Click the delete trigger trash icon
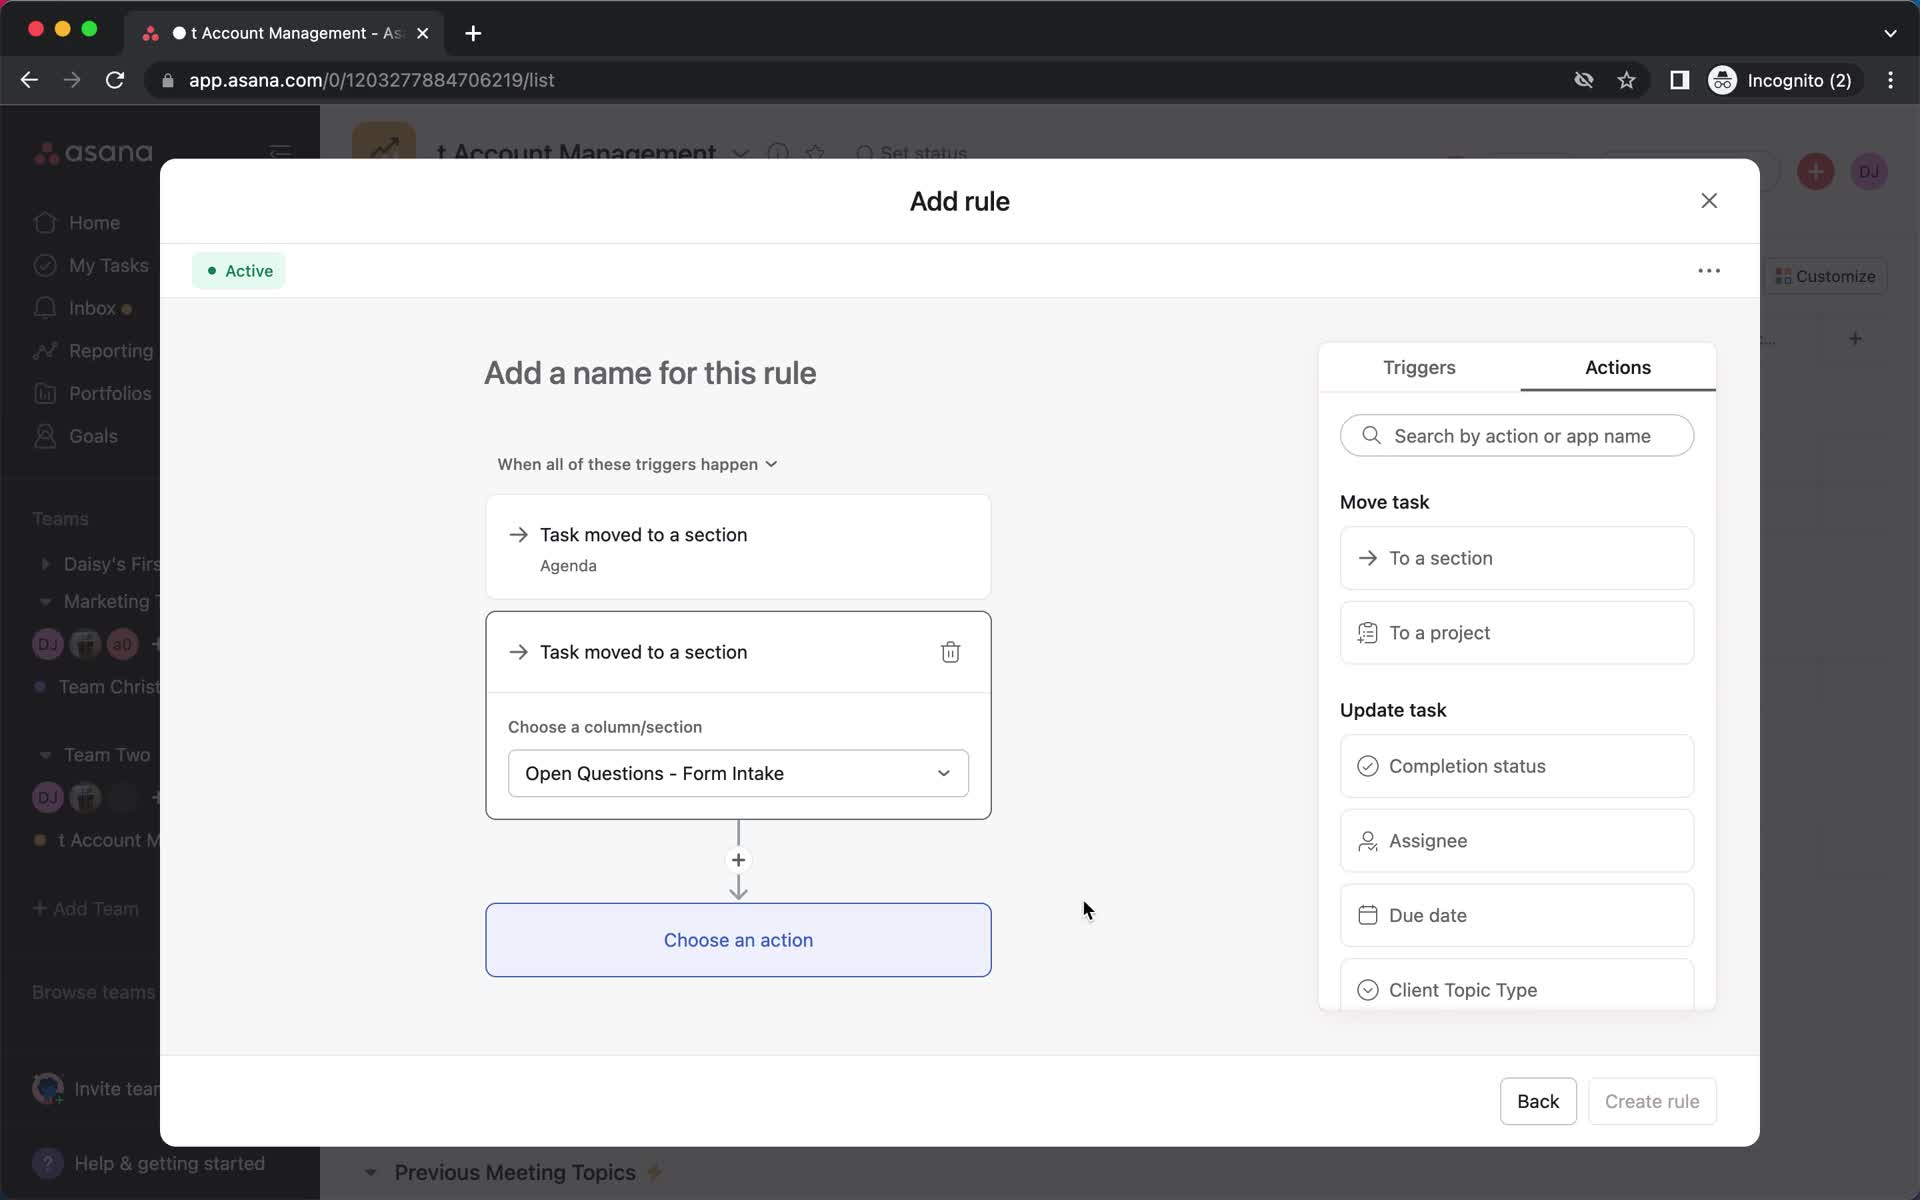 coord(950,651)
